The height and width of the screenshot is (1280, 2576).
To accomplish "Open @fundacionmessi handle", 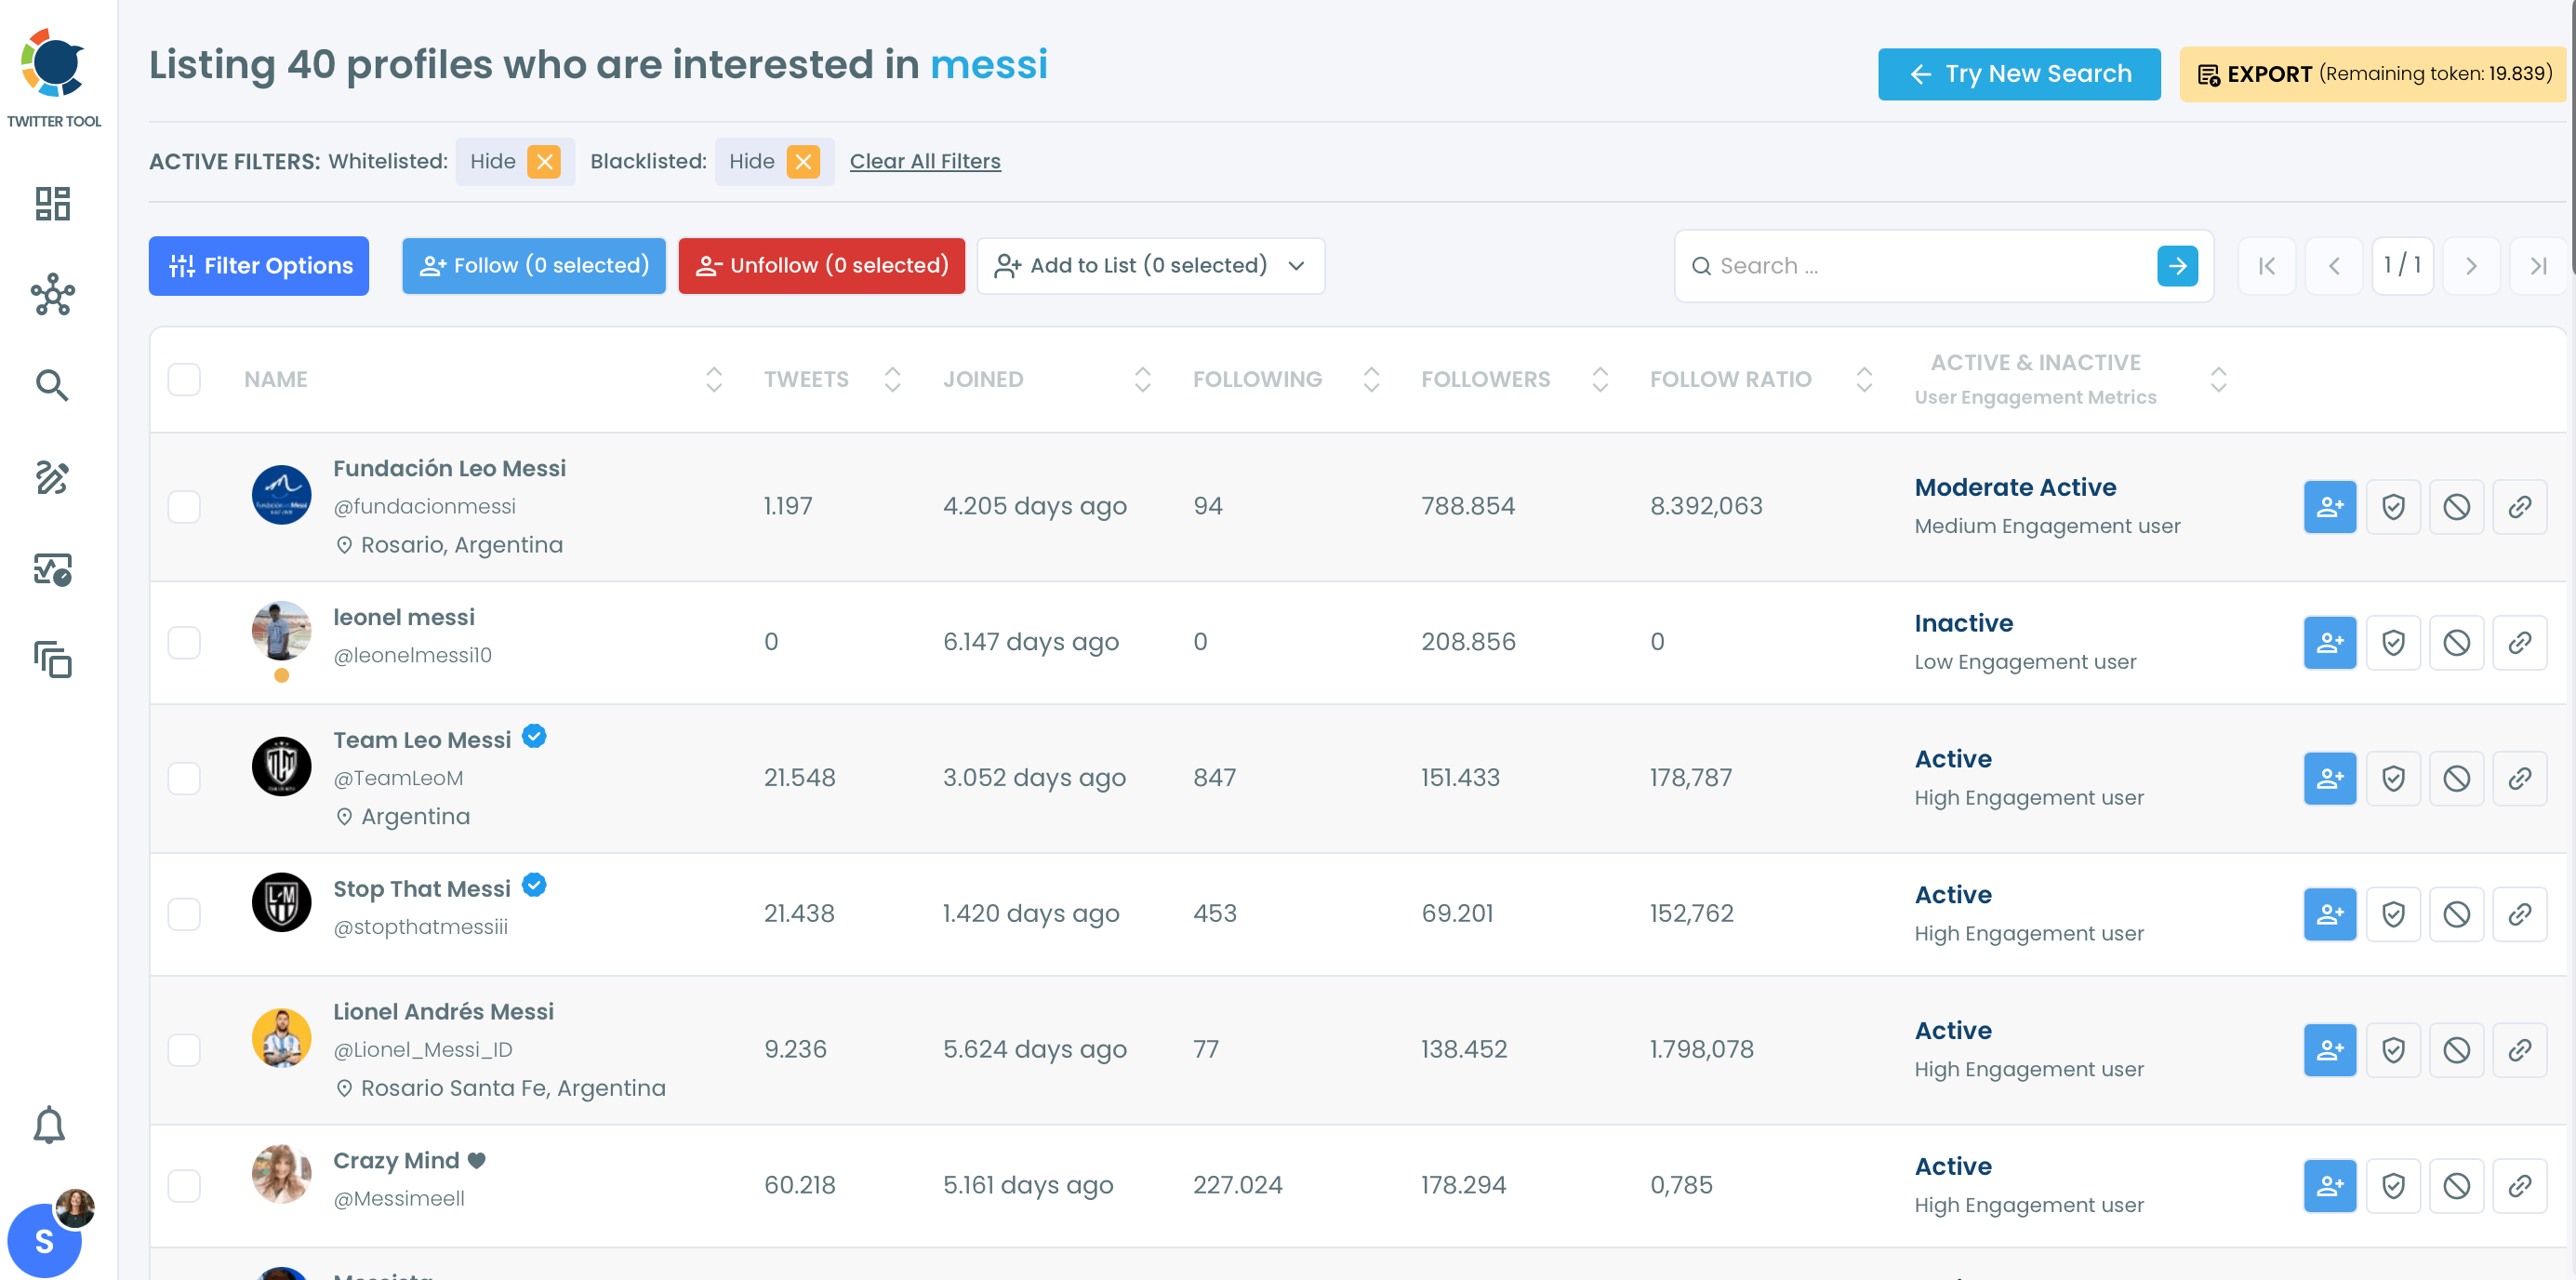I will pyautogui.click(x=424, y=507).
